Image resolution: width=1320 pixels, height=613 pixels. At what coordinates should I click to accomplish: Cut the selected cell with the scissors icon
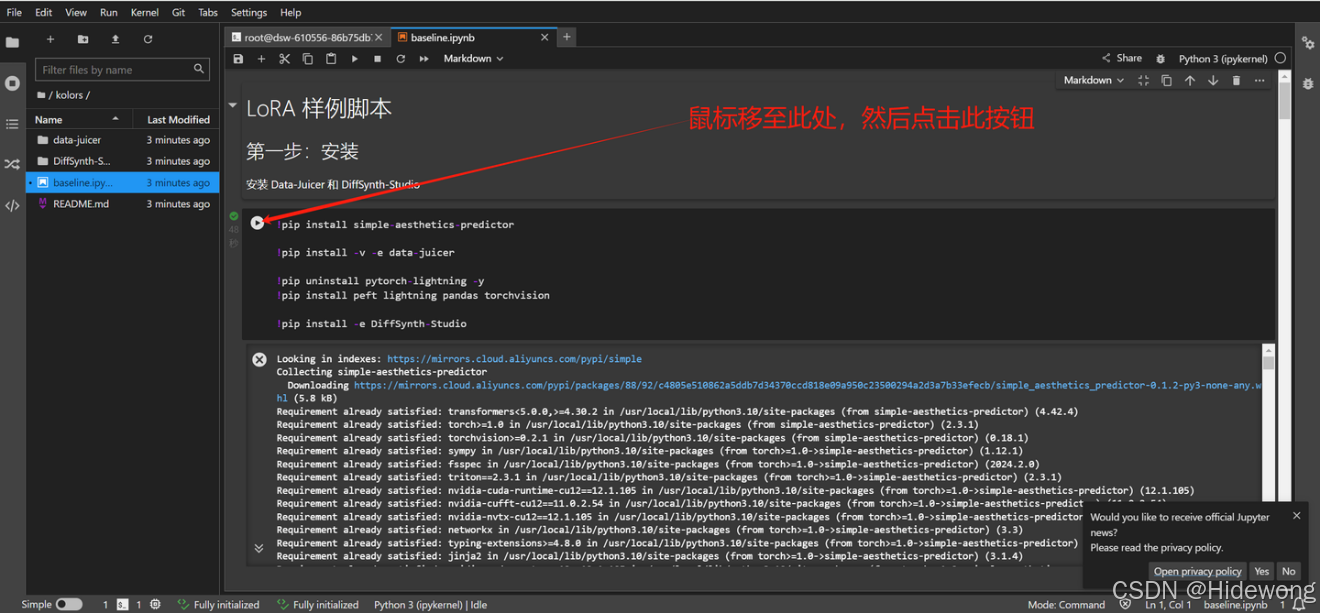[284, 59]
